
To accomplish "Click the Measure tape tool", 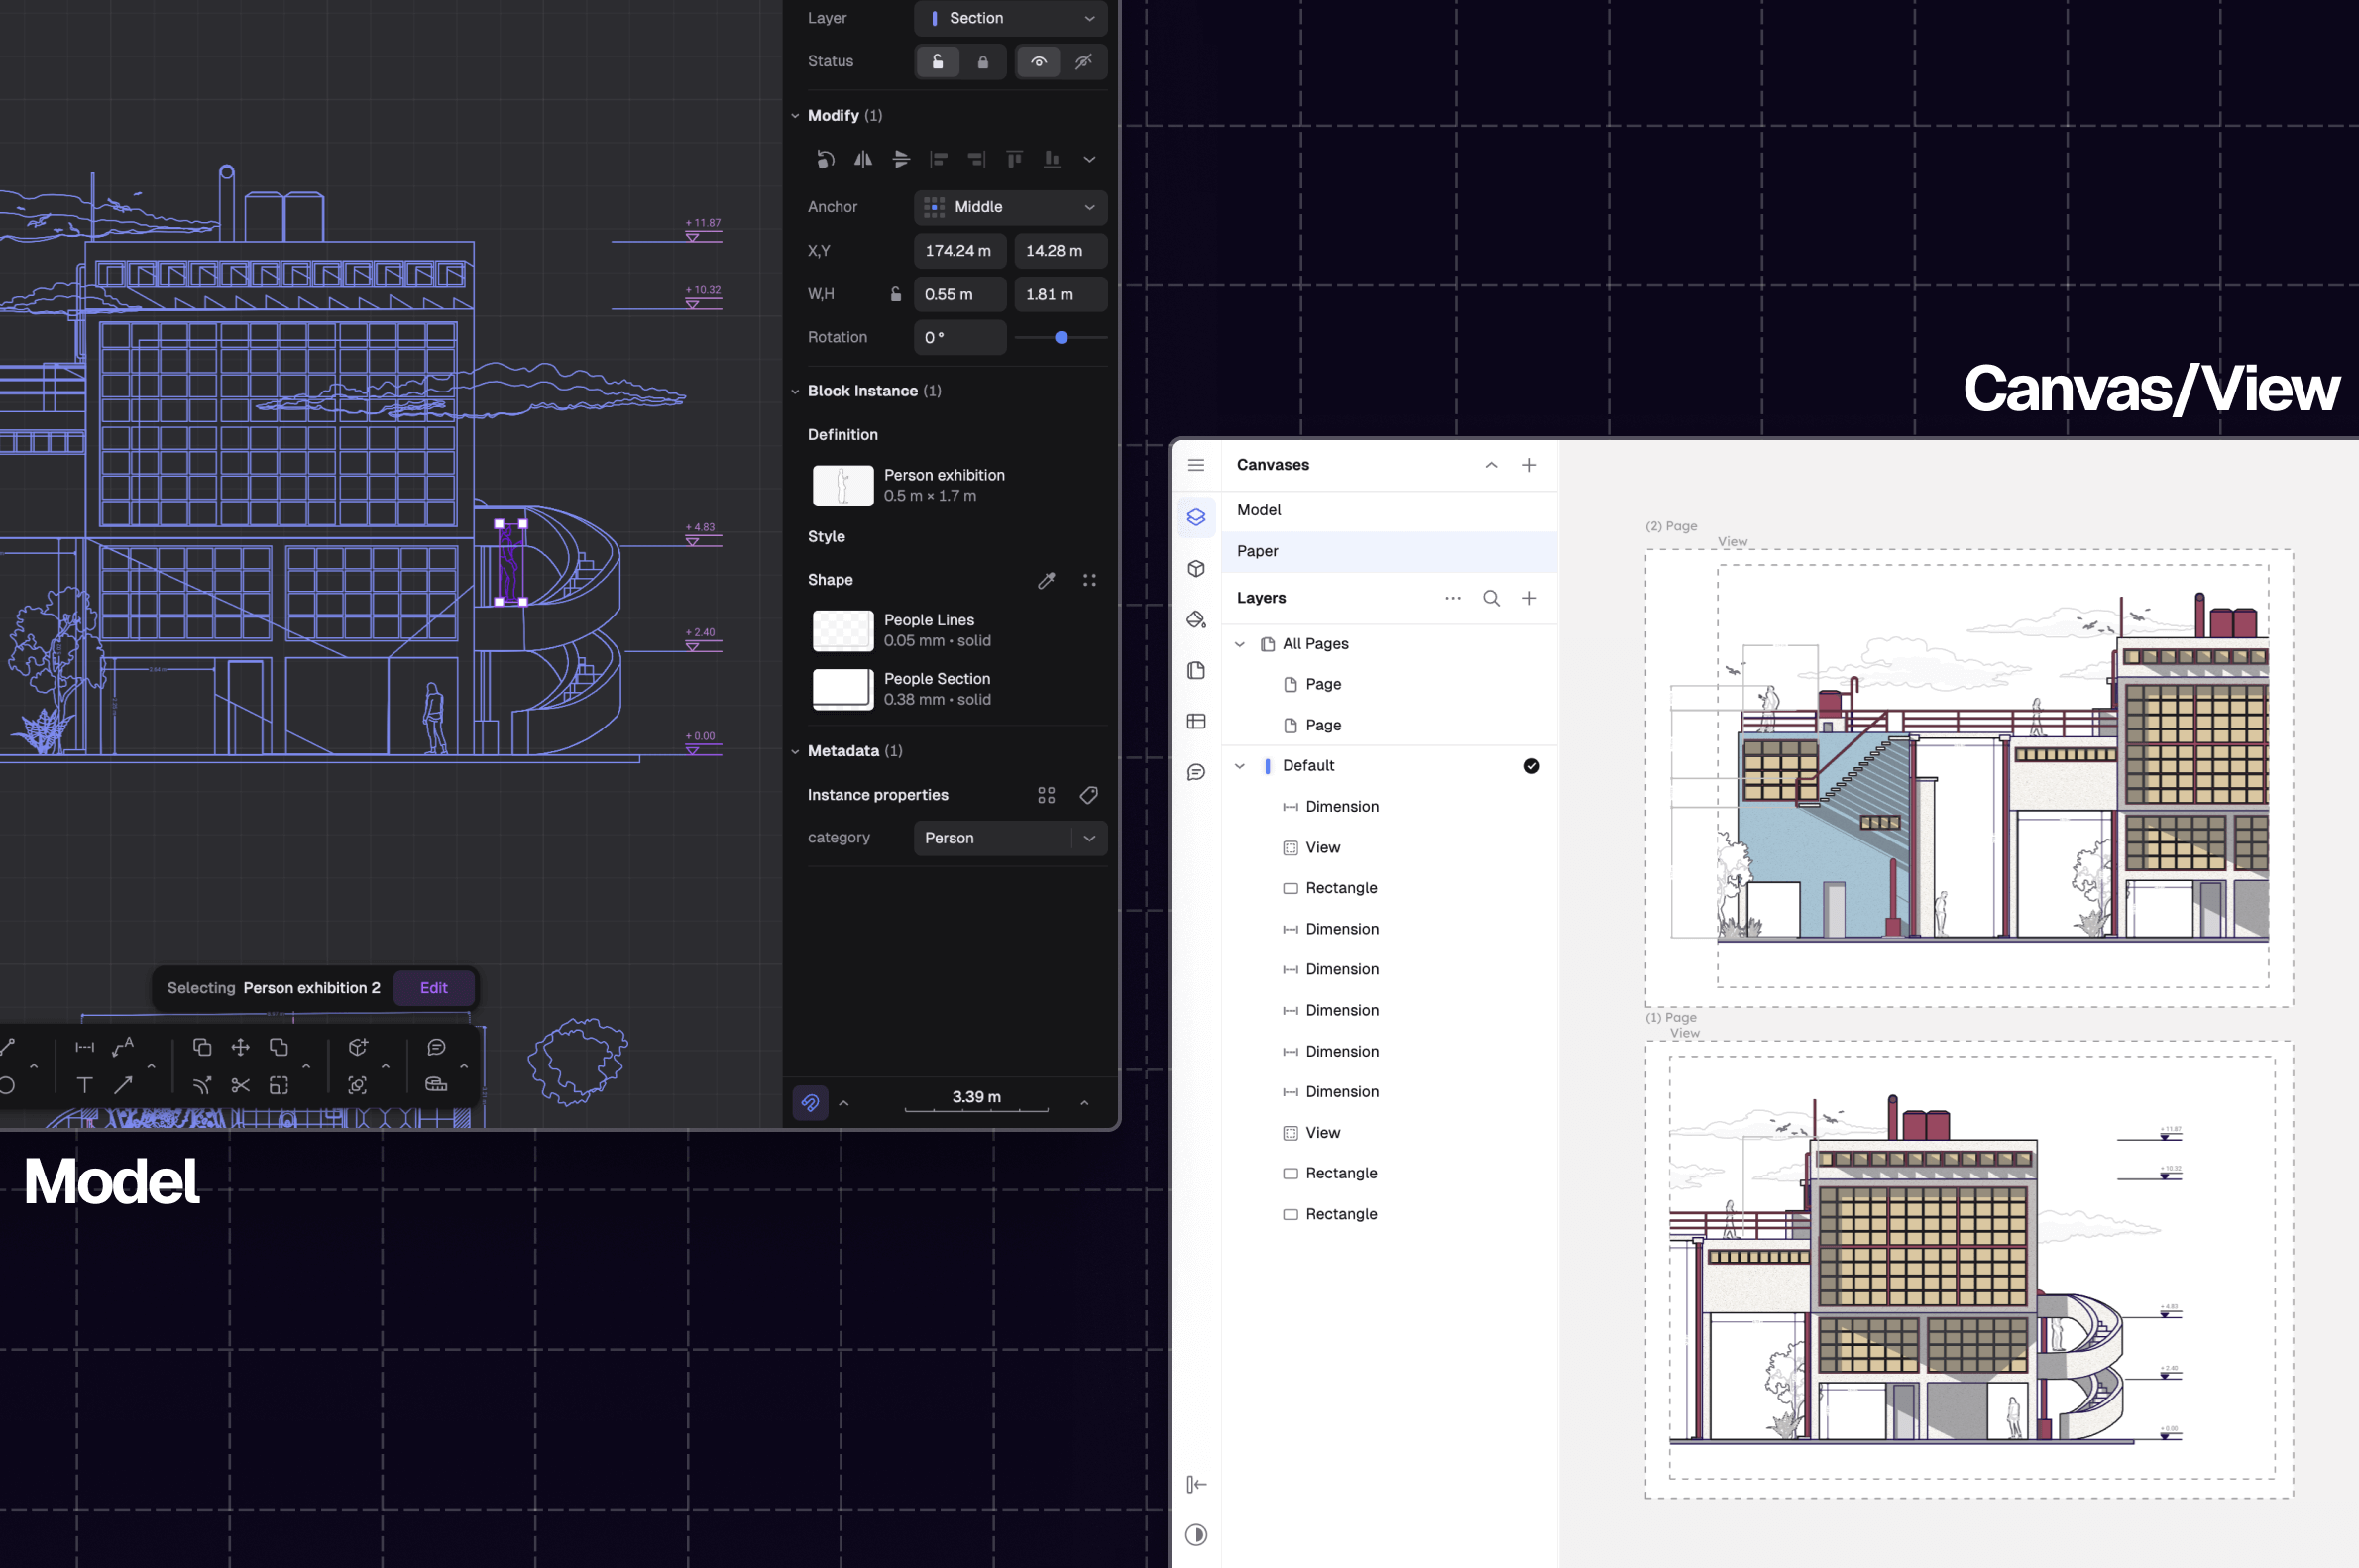I will tap(436, 1085).
